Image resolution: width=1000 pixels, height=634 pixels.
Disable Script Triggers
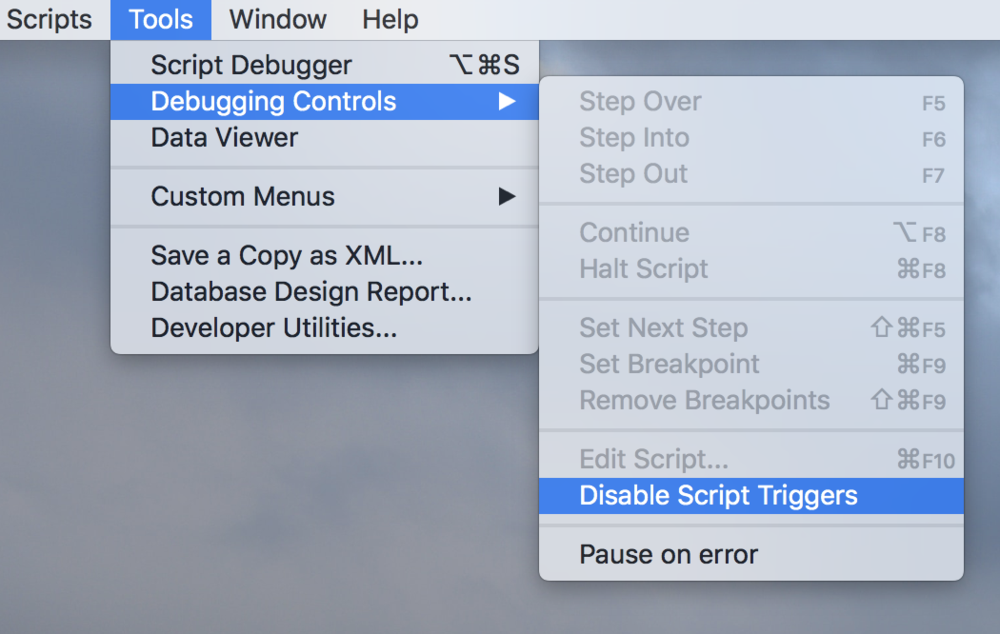(718, 495)
